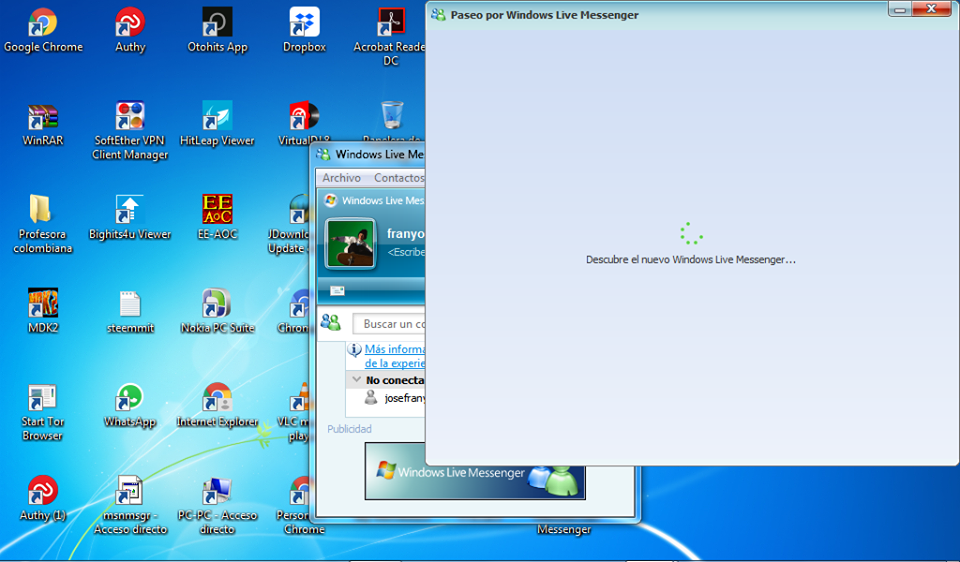960x562 pixels.
Task: Open PC-PC - Acceso directo shortcut
Action: pyautogui.click(x=217, y=506)
